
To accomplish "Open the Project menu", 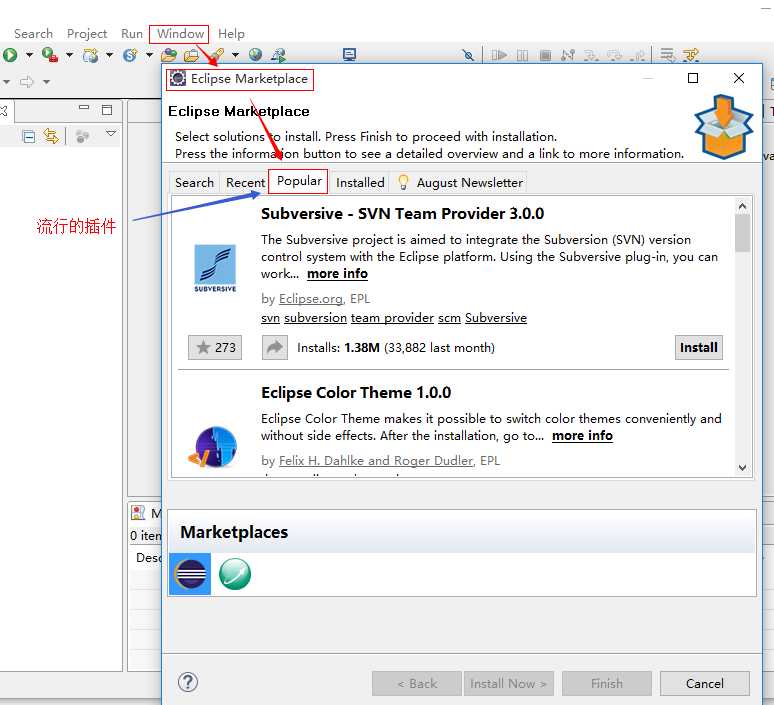I will click(x=87, y=34).
